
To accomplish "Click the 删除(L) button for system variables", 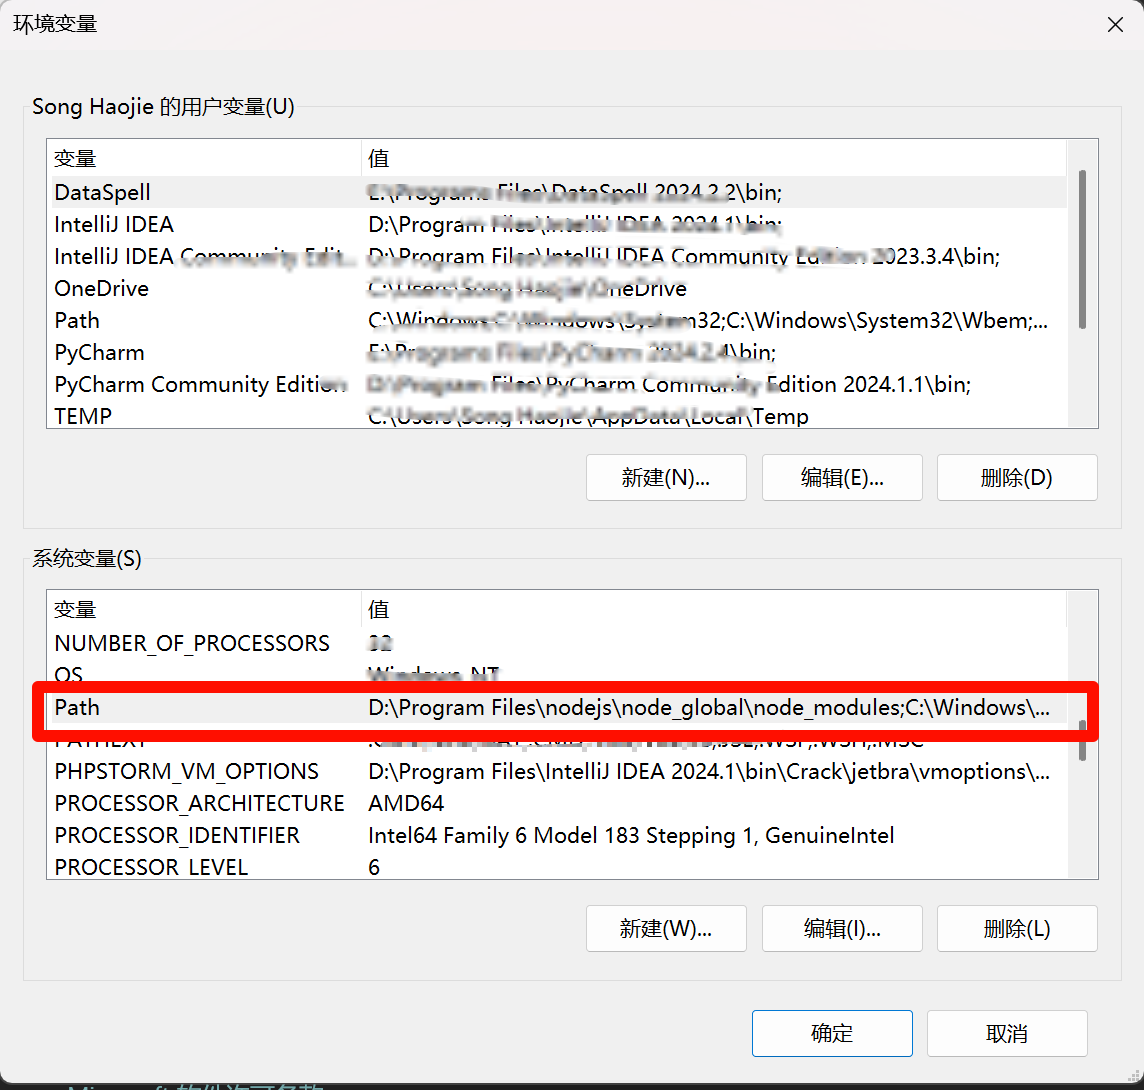I will point(1016,928).
